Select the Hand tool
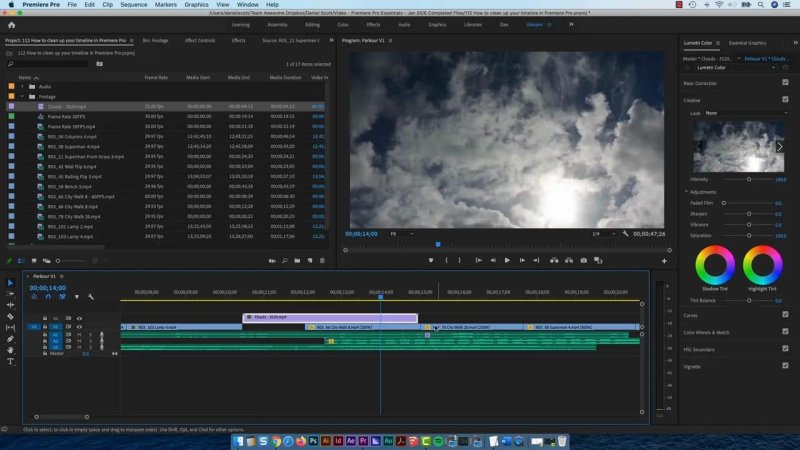800x450 pixels. click(10, 350)
